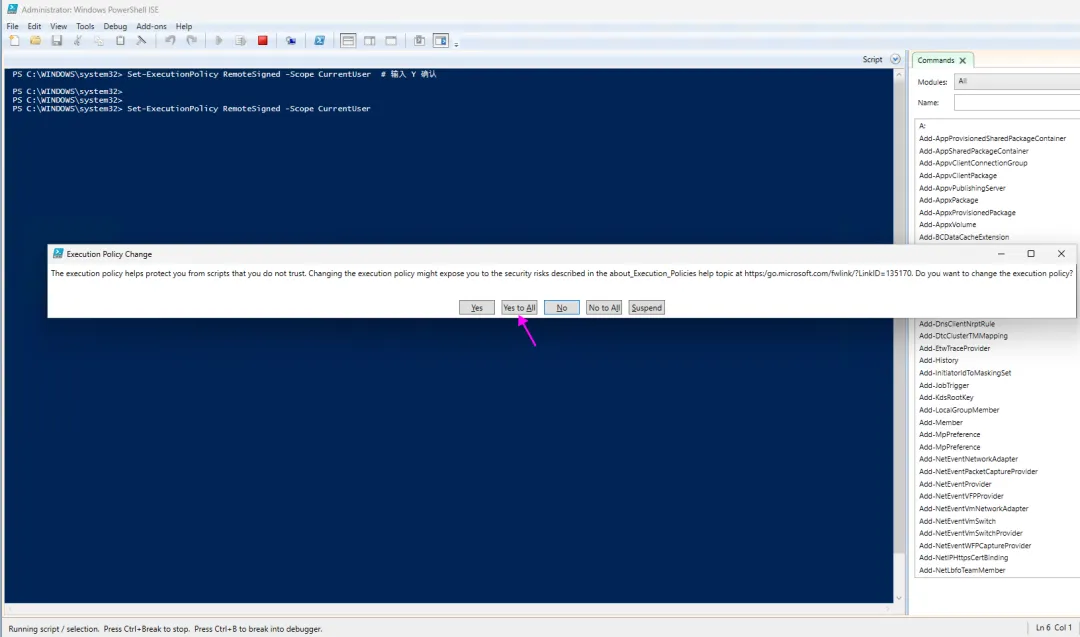Image resolution: width=1080 pixels, height=637 pixels.
Task: Click Show Script Pane Top icon
Action: click(x=348, y=41)
